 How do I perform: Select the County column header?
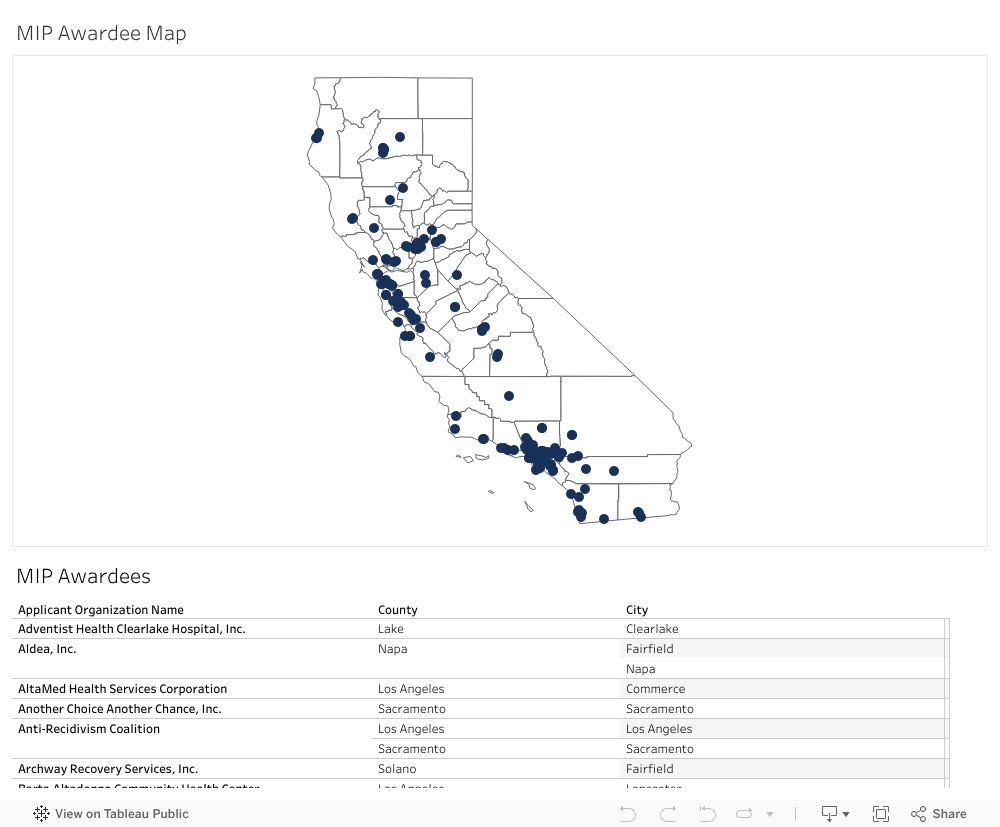pos(398,610)
